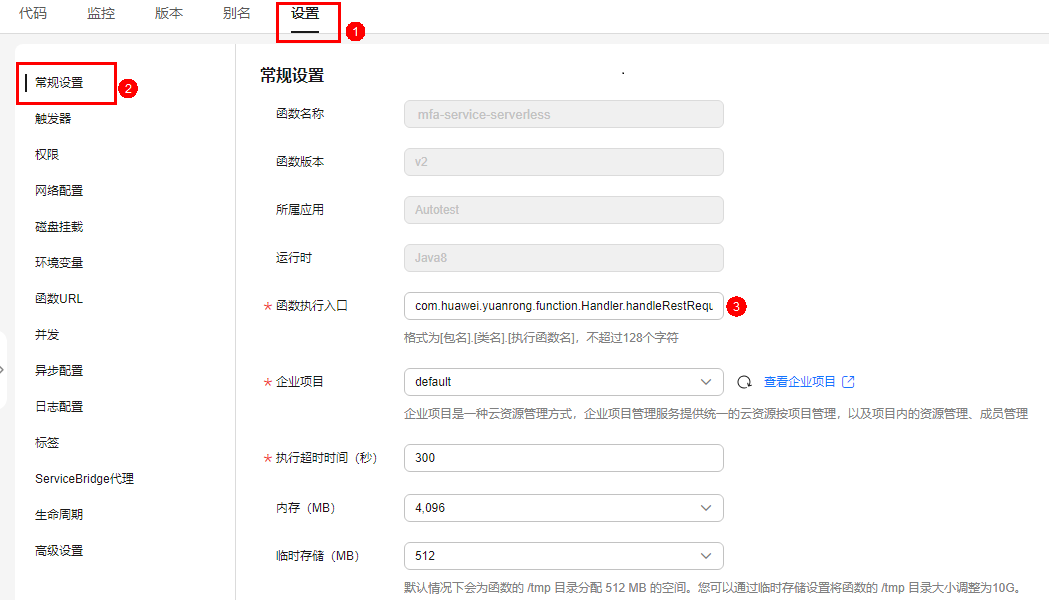Open the 监控 tab
1049x600 pixels.
tap(101, 14)
